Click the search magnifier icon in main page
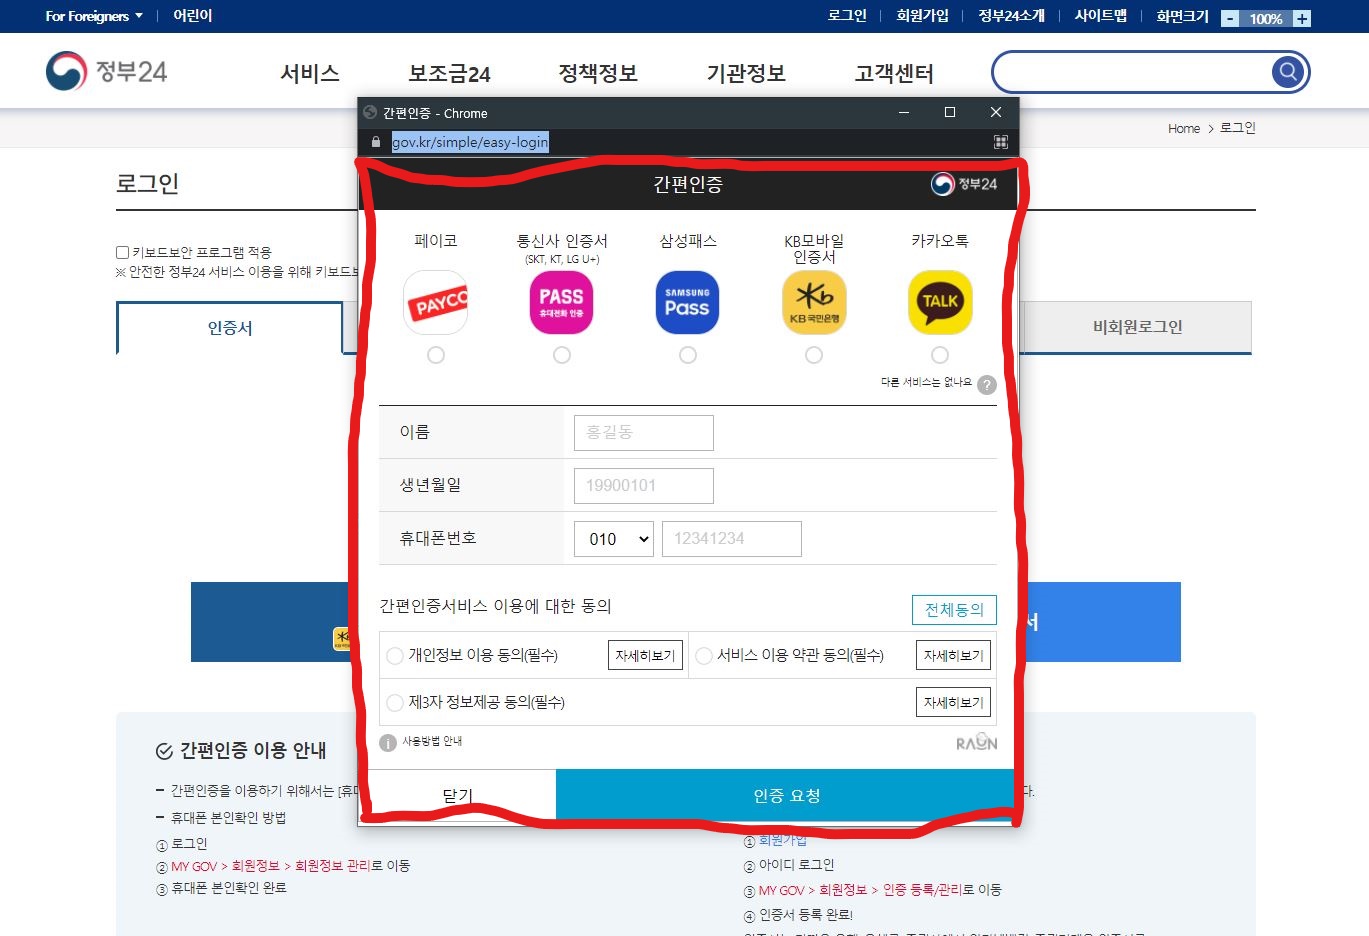Screen dimensions: 1369x936 (1288, 72)
